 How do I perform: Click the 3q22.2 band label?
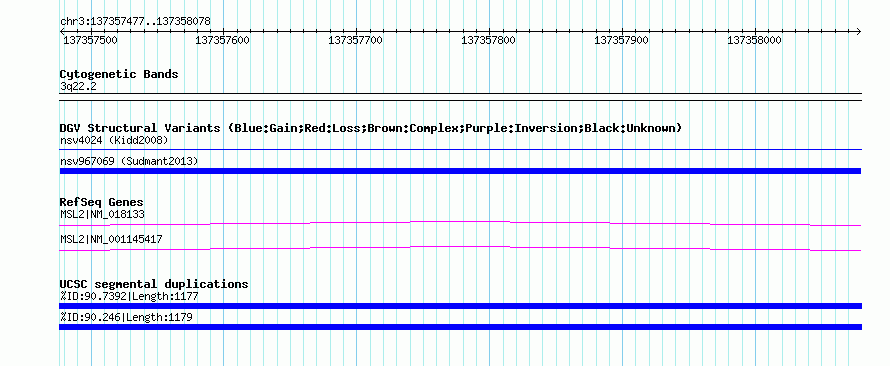click(x=78, y=86)
